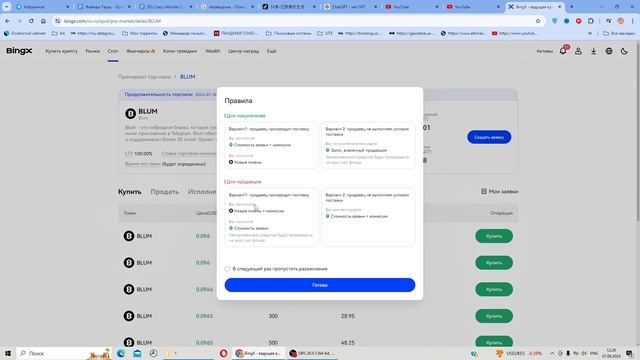Switch to OBS in the taskbar

312,353
